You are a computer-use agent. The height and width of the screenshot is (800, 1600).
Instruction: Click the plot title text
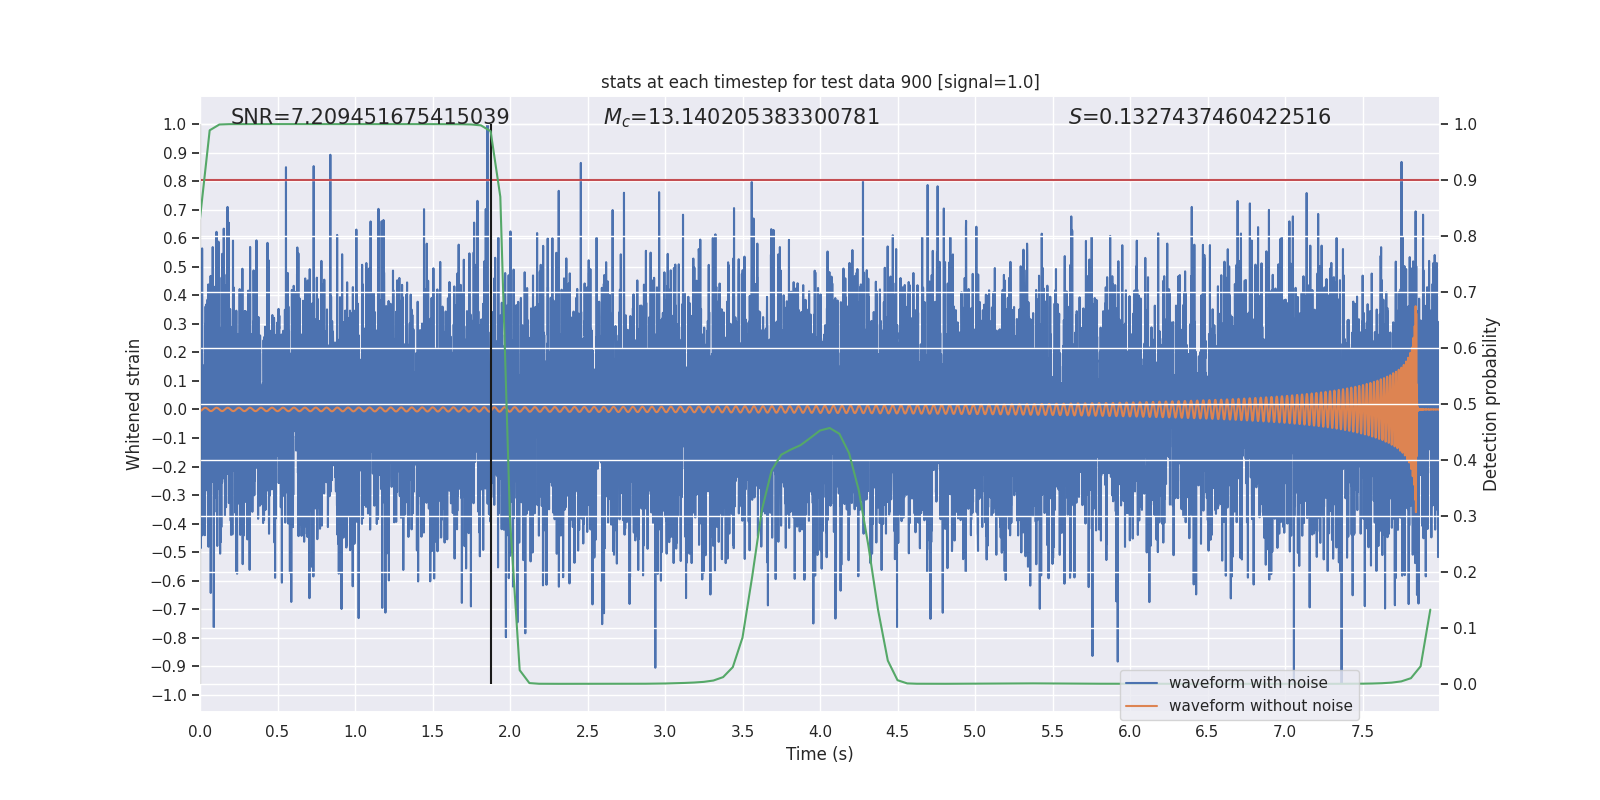[x=820, y=82]
